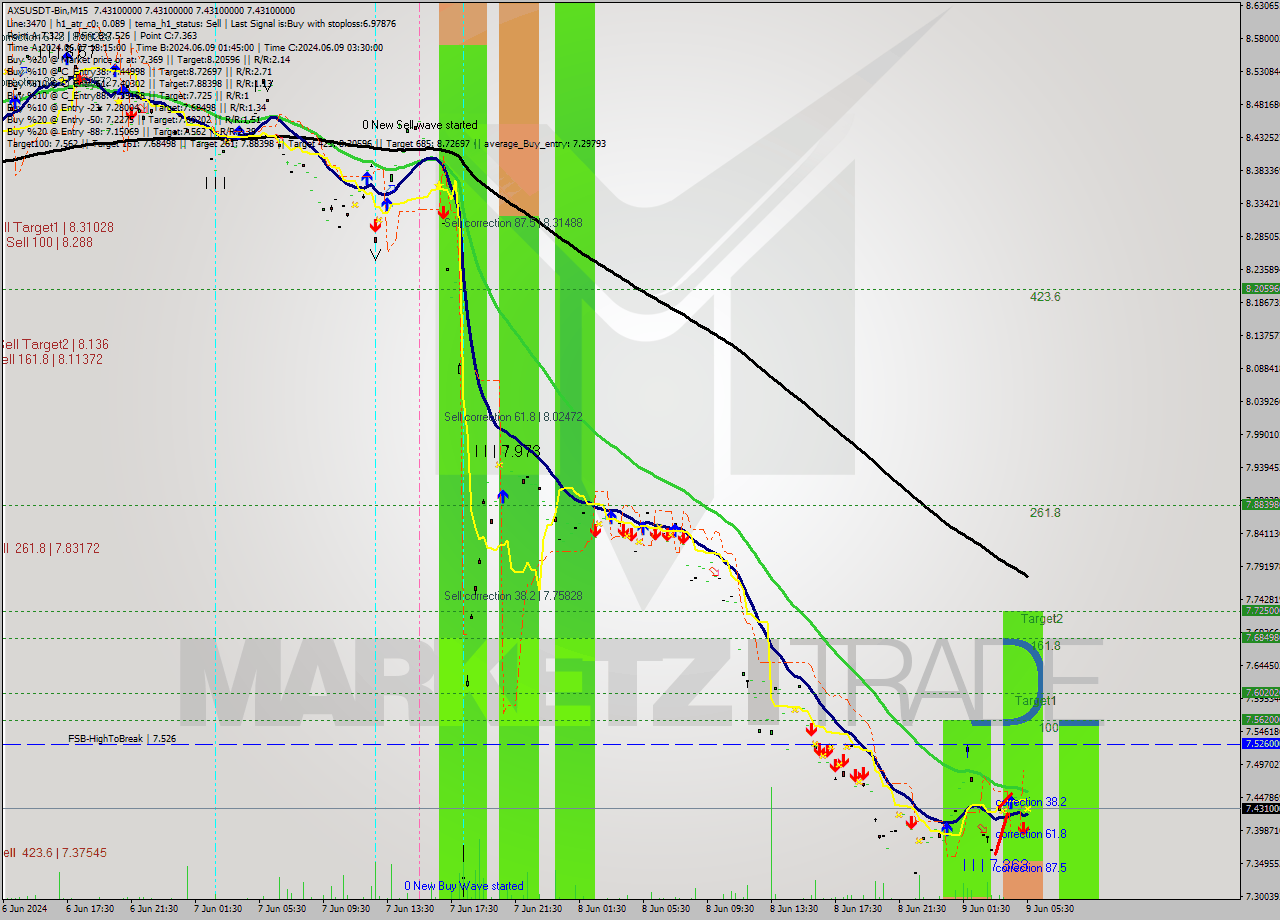
Task: Click the 'Sell Target2 | 8.136' label
Action: [x=54, y=344]
